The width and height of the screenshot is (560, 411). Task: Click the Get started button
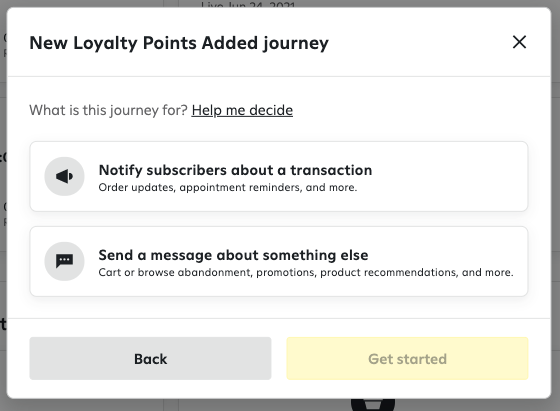click(407, 359)
